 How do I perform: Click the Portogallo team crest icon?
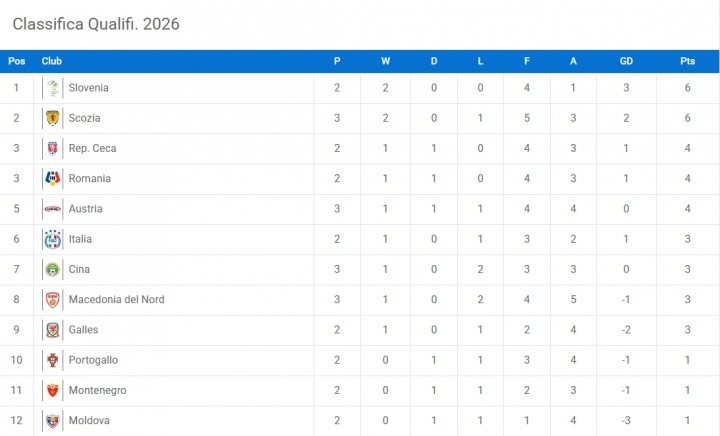[x=52, y=360]
